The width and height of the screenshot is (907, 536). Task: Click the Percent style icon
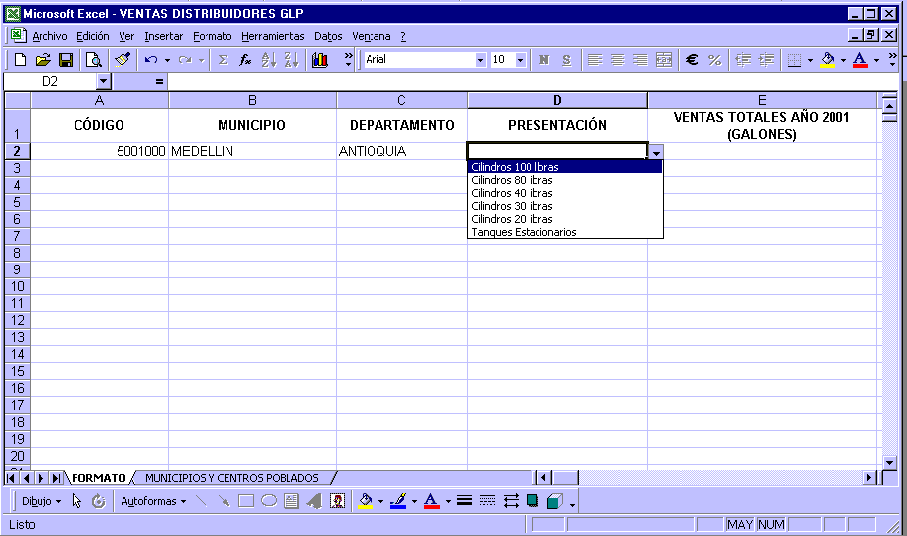click(714, 60)
